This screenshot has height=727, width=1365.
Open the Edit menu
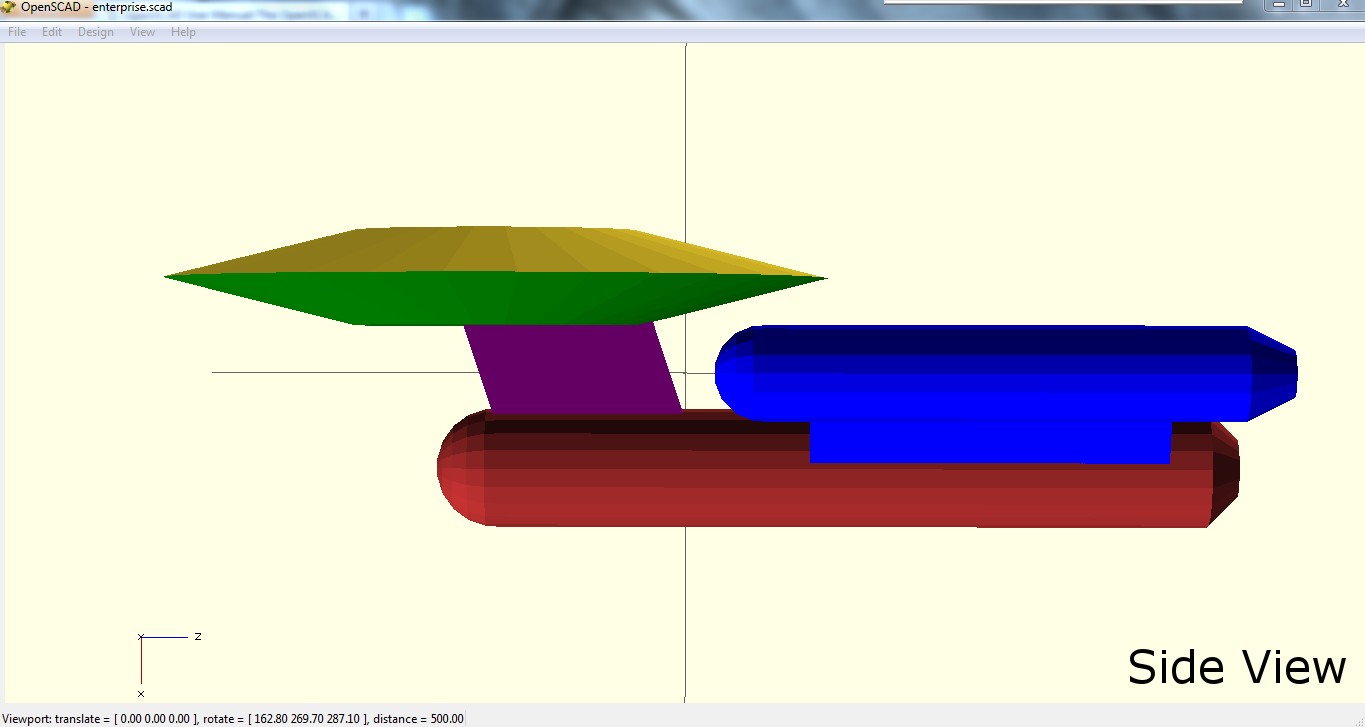tap(51, 31)
